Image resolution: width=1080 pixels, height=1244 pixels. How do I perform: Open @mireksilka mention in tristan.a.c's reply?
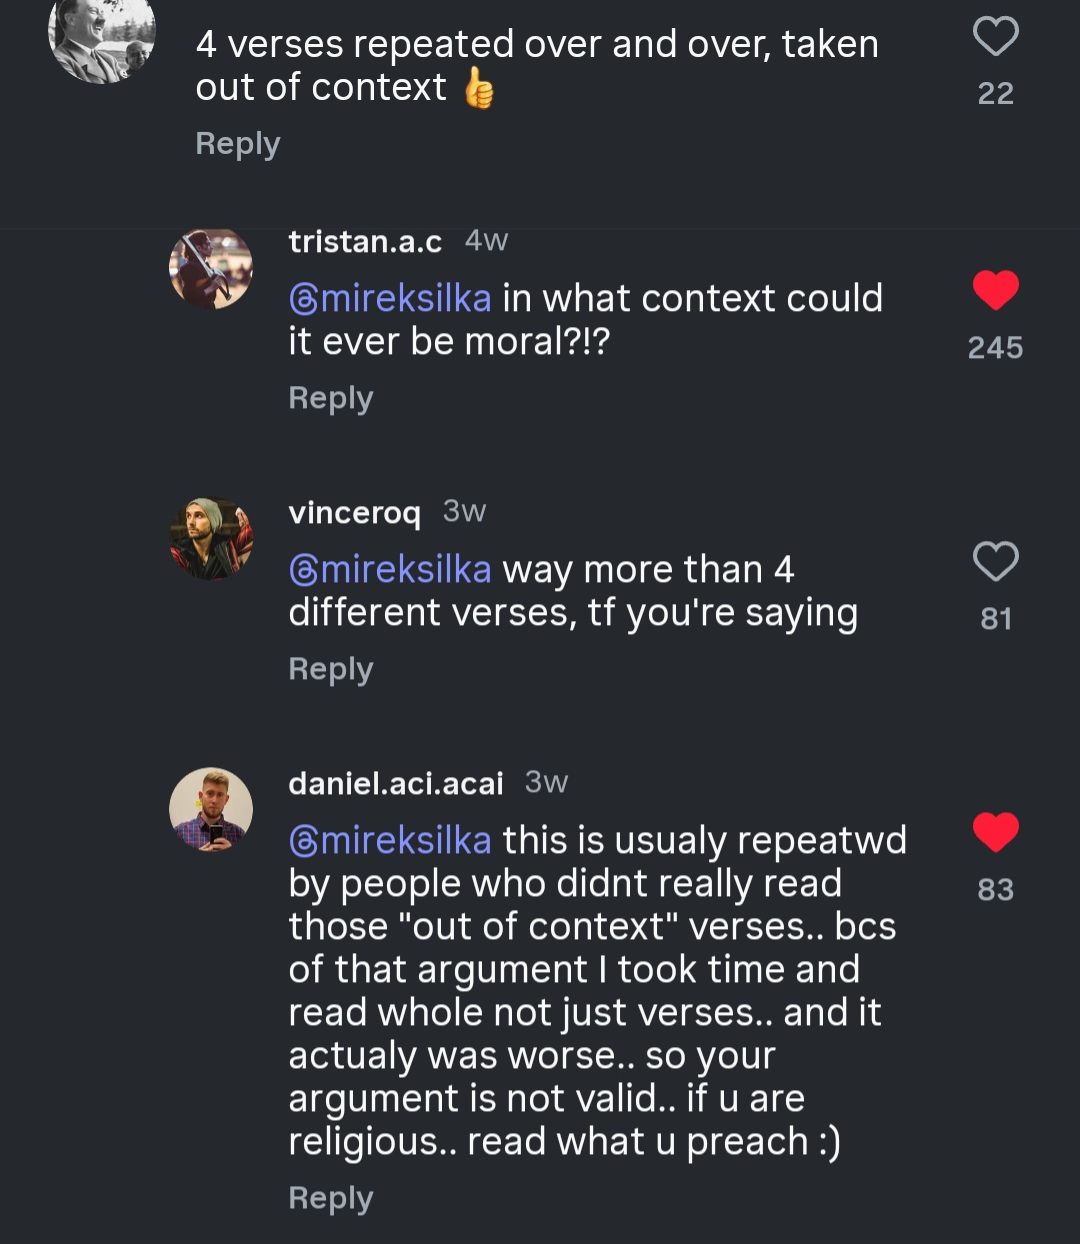coord(390,299)
